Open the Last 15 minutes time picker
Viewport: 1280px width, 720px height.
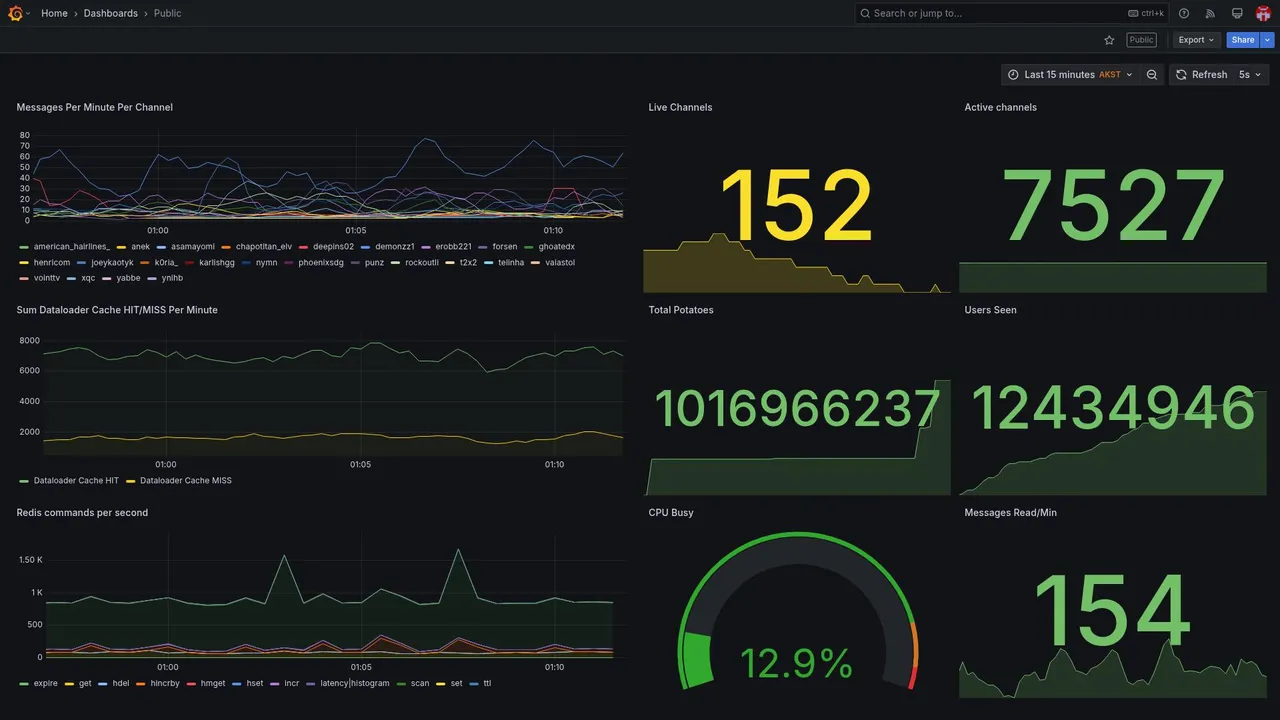tap(1070, 75)
